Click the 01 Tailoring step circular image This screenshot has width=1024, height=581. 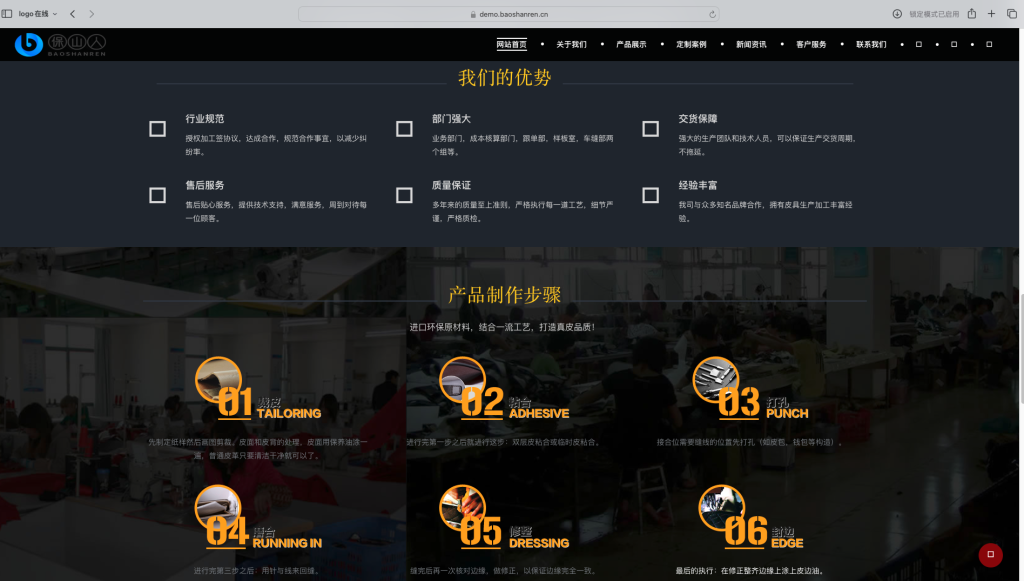218,380
